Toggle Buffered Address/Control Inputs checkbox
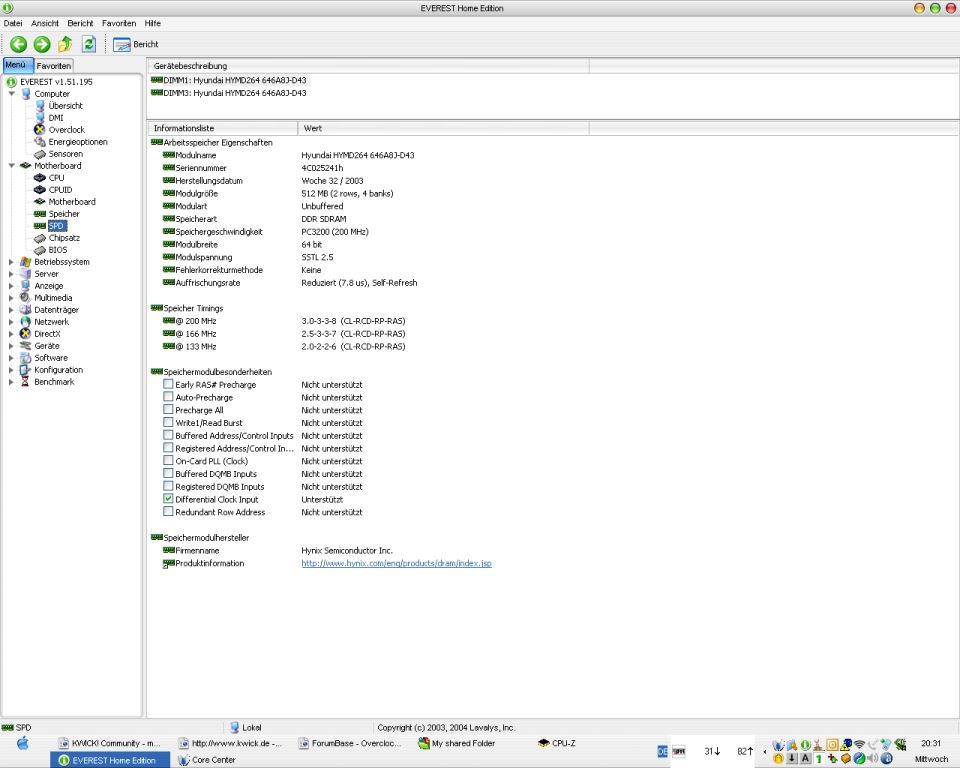 [168, 435]
